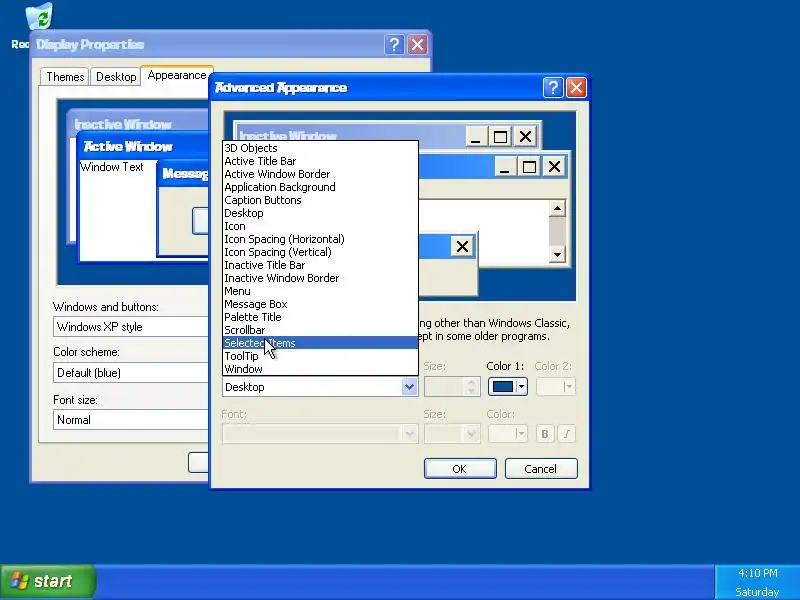Click preview active window maximize button
Screen dimensions: 800x600
click(529, 167)
